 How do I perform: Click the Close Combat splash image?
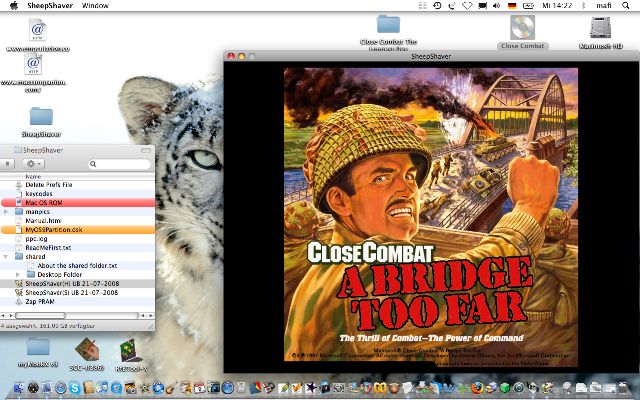pos(431,217)
